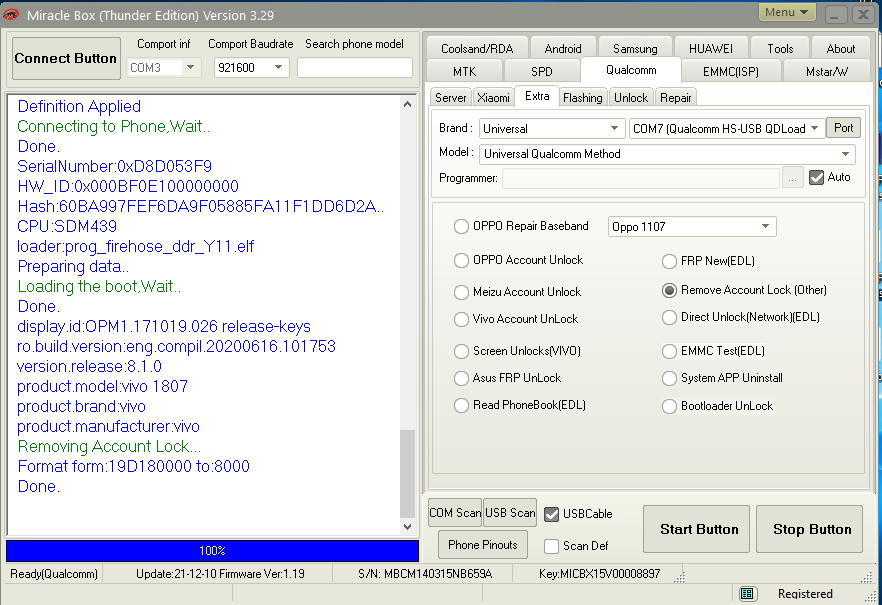882x605 pixels.
Task: Open the Tools tab
Action: pos(780,49)
